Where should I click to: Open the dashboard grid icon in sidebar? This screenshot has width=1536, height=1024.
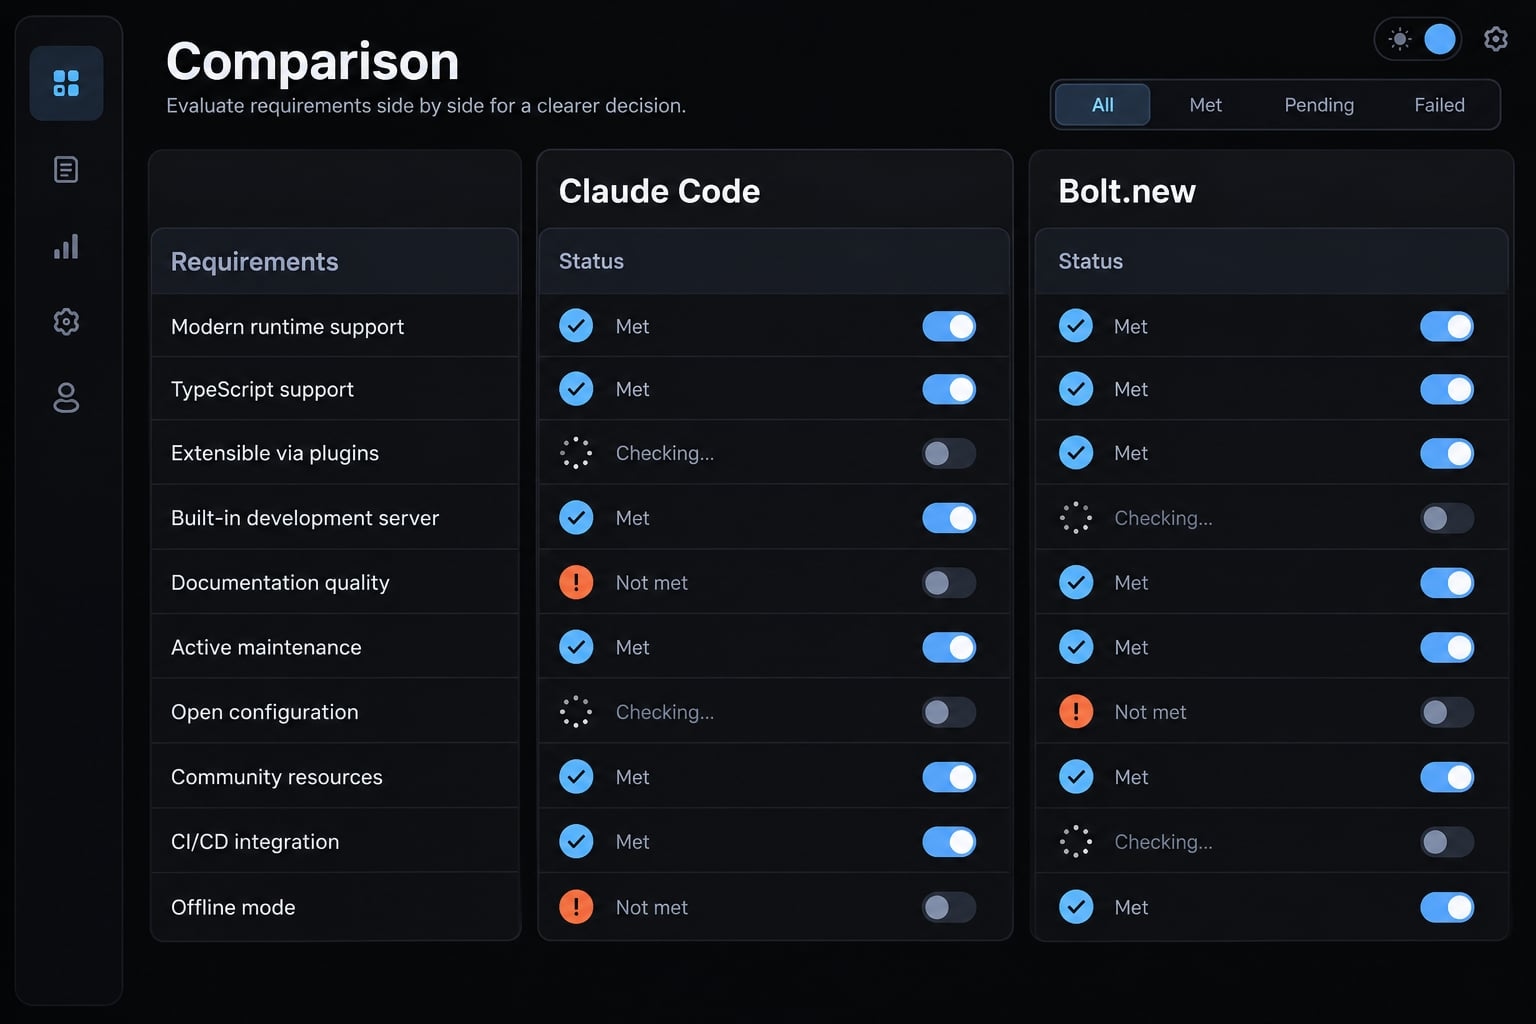tap(66, 83)
